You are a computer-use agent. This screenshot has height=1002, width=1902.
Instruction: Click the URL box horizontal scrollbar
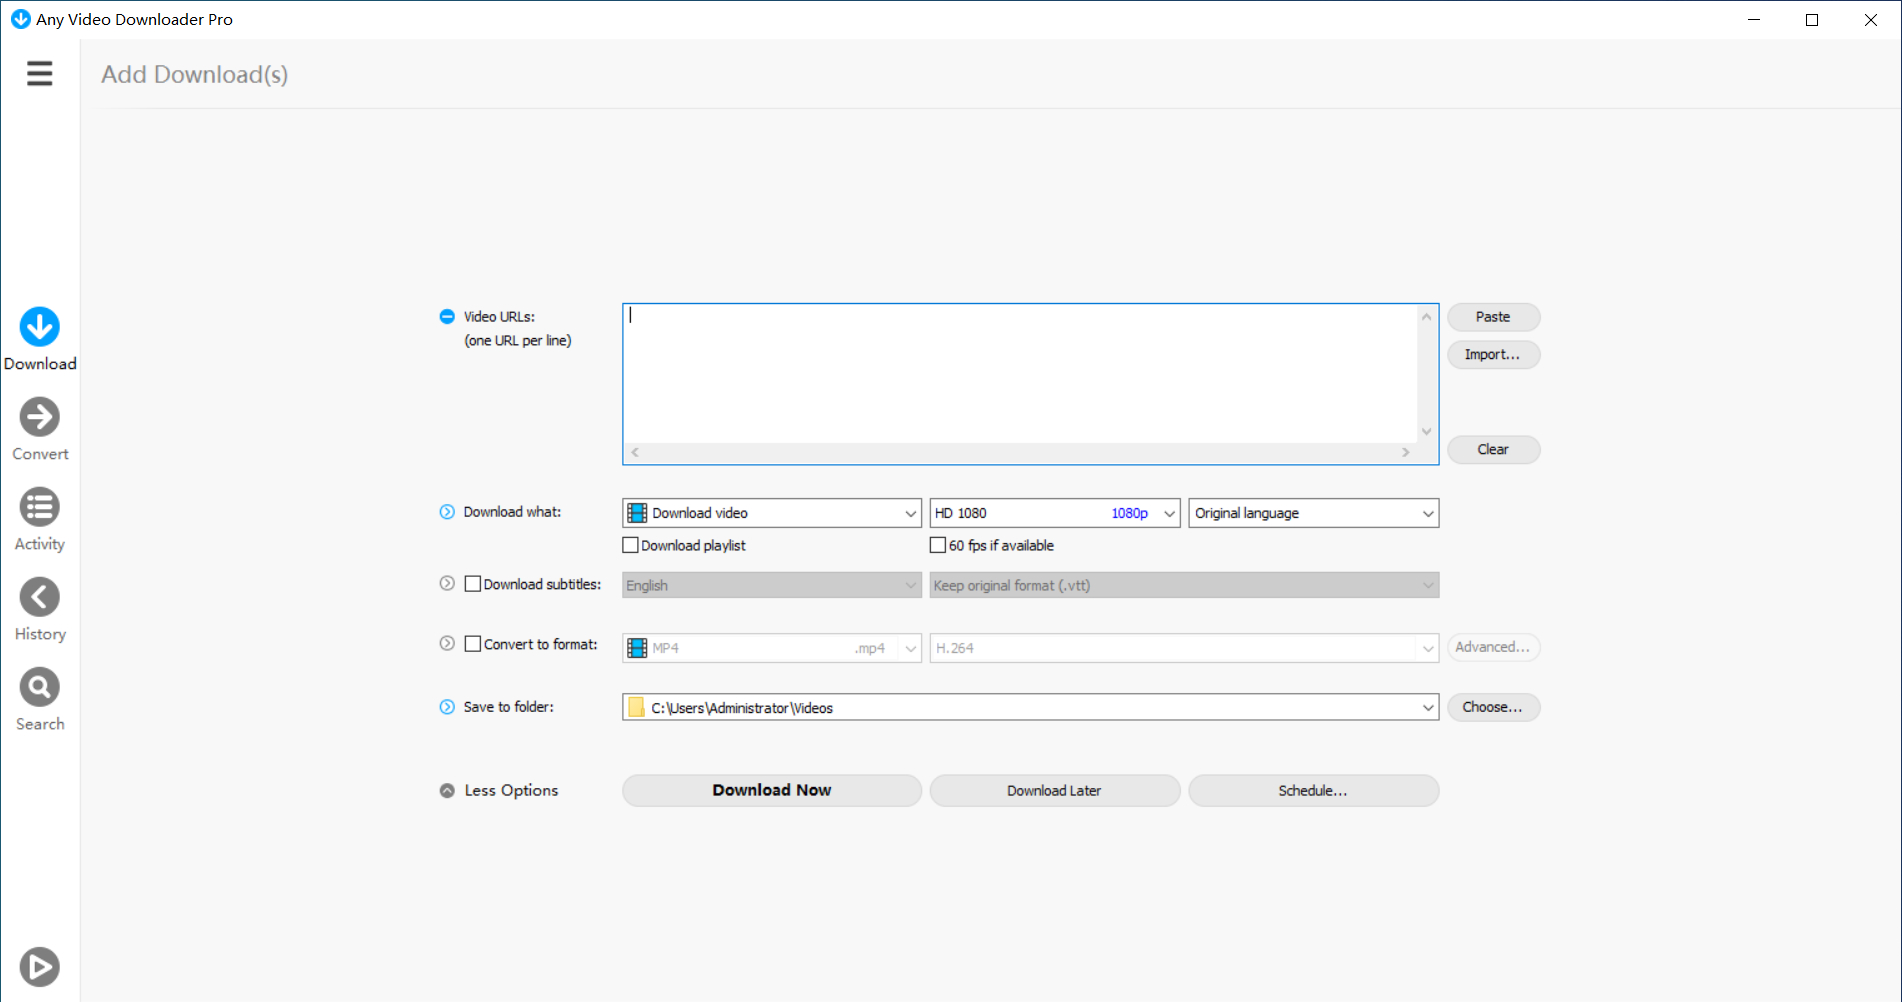(1020, 452)
